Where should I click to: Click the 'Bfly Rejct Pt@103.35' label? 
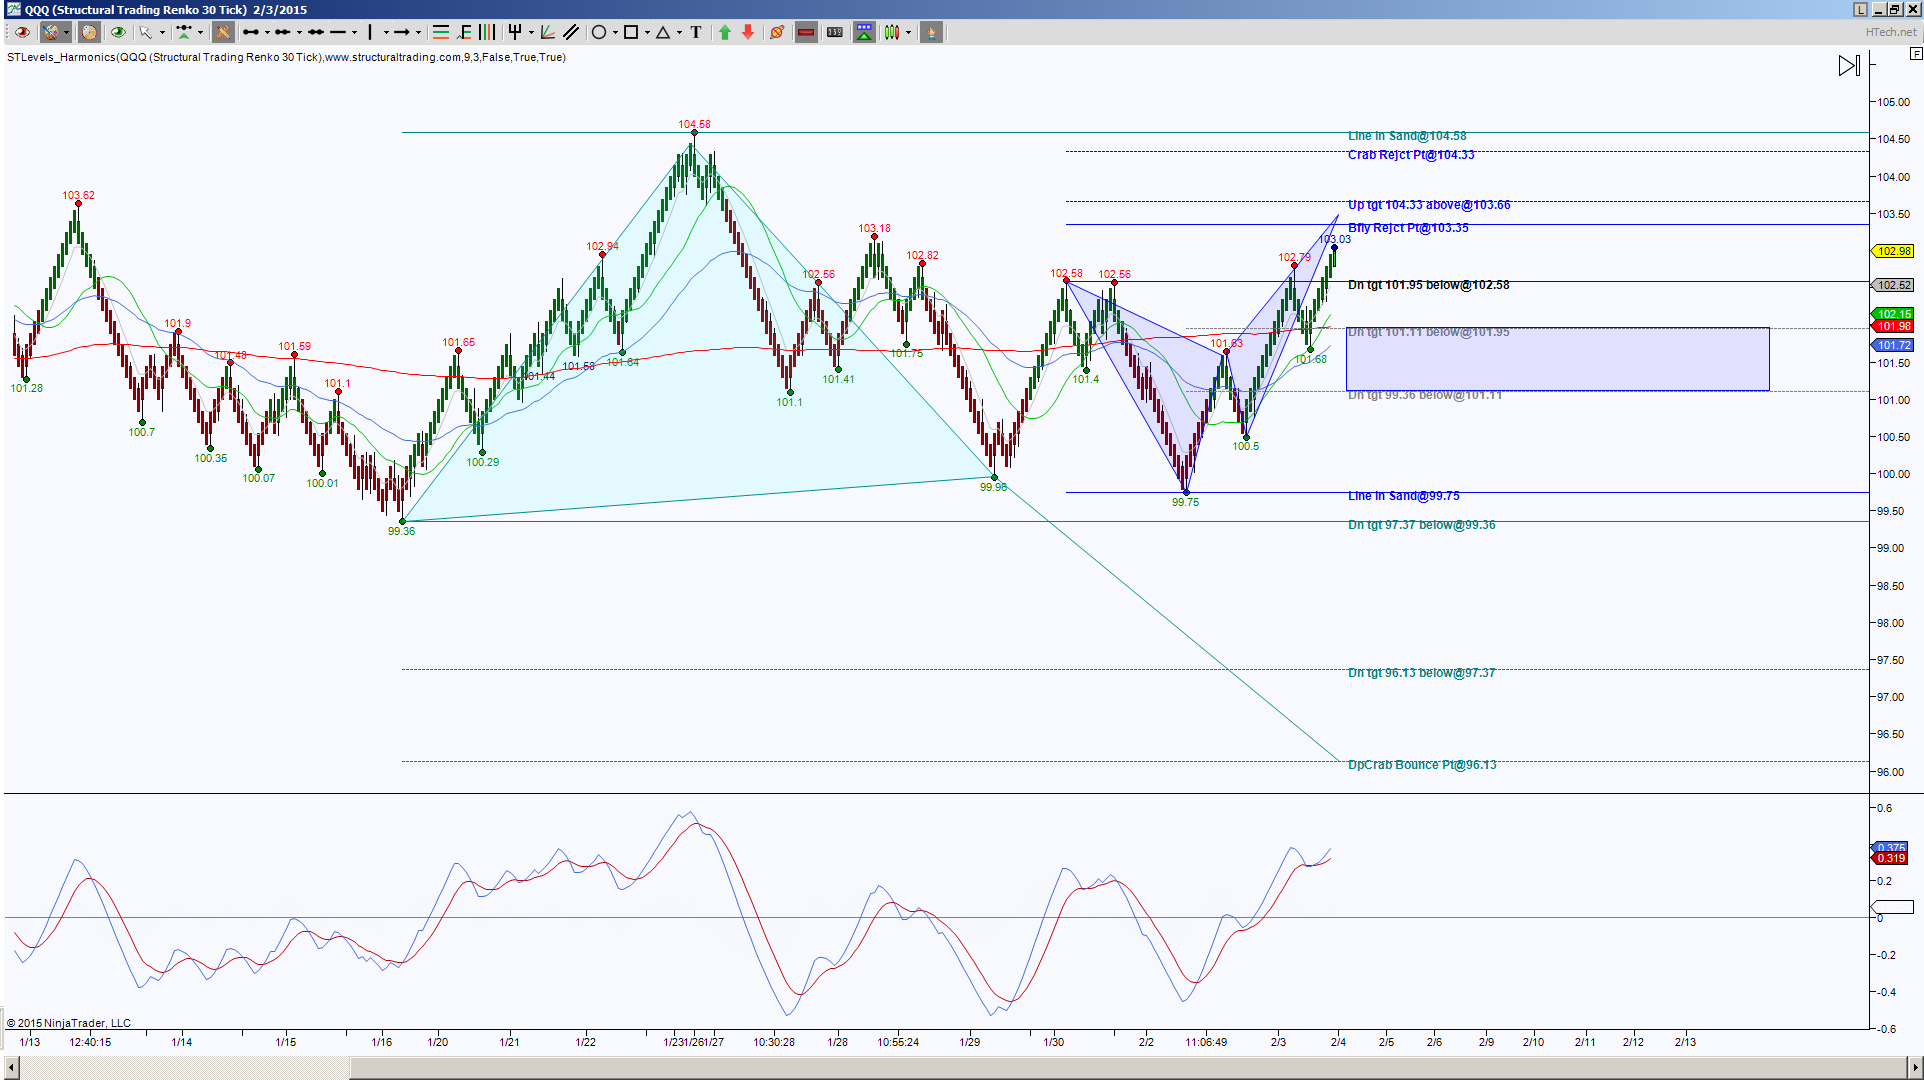click(x=1408, y=228)
